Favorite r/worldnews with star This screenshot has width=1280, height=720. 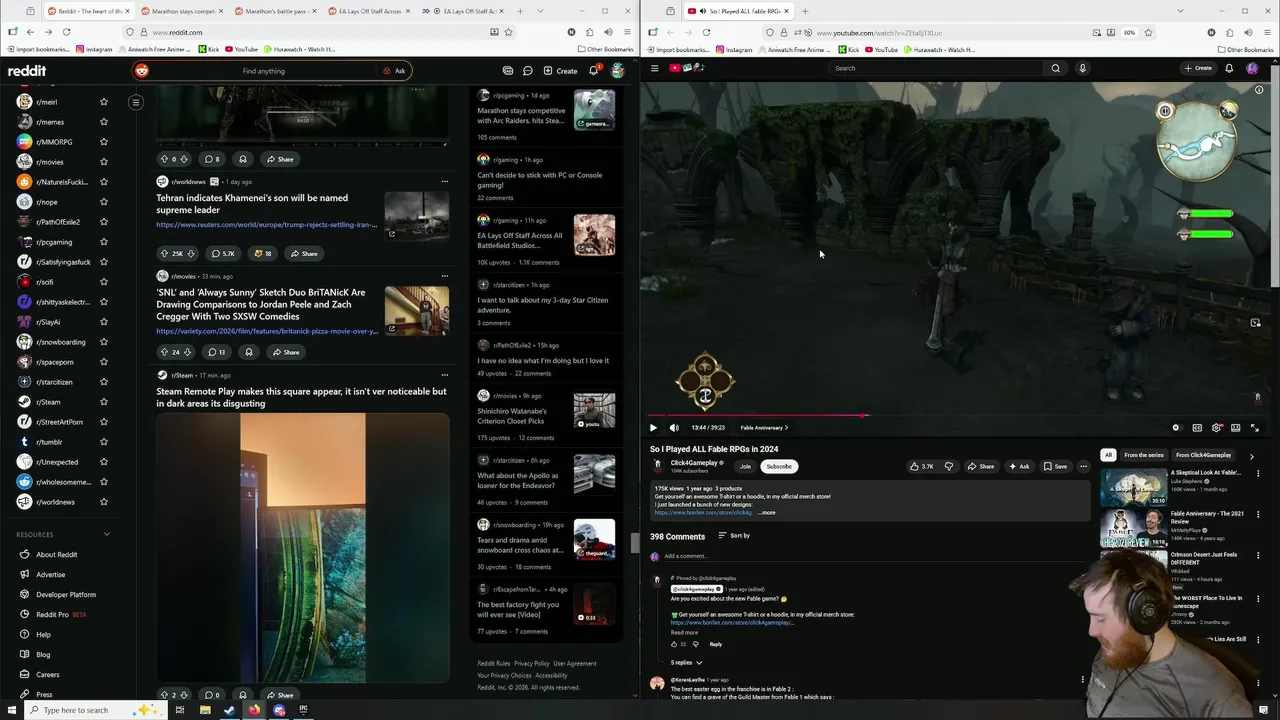pyautogui.click(x=103, y=502)
